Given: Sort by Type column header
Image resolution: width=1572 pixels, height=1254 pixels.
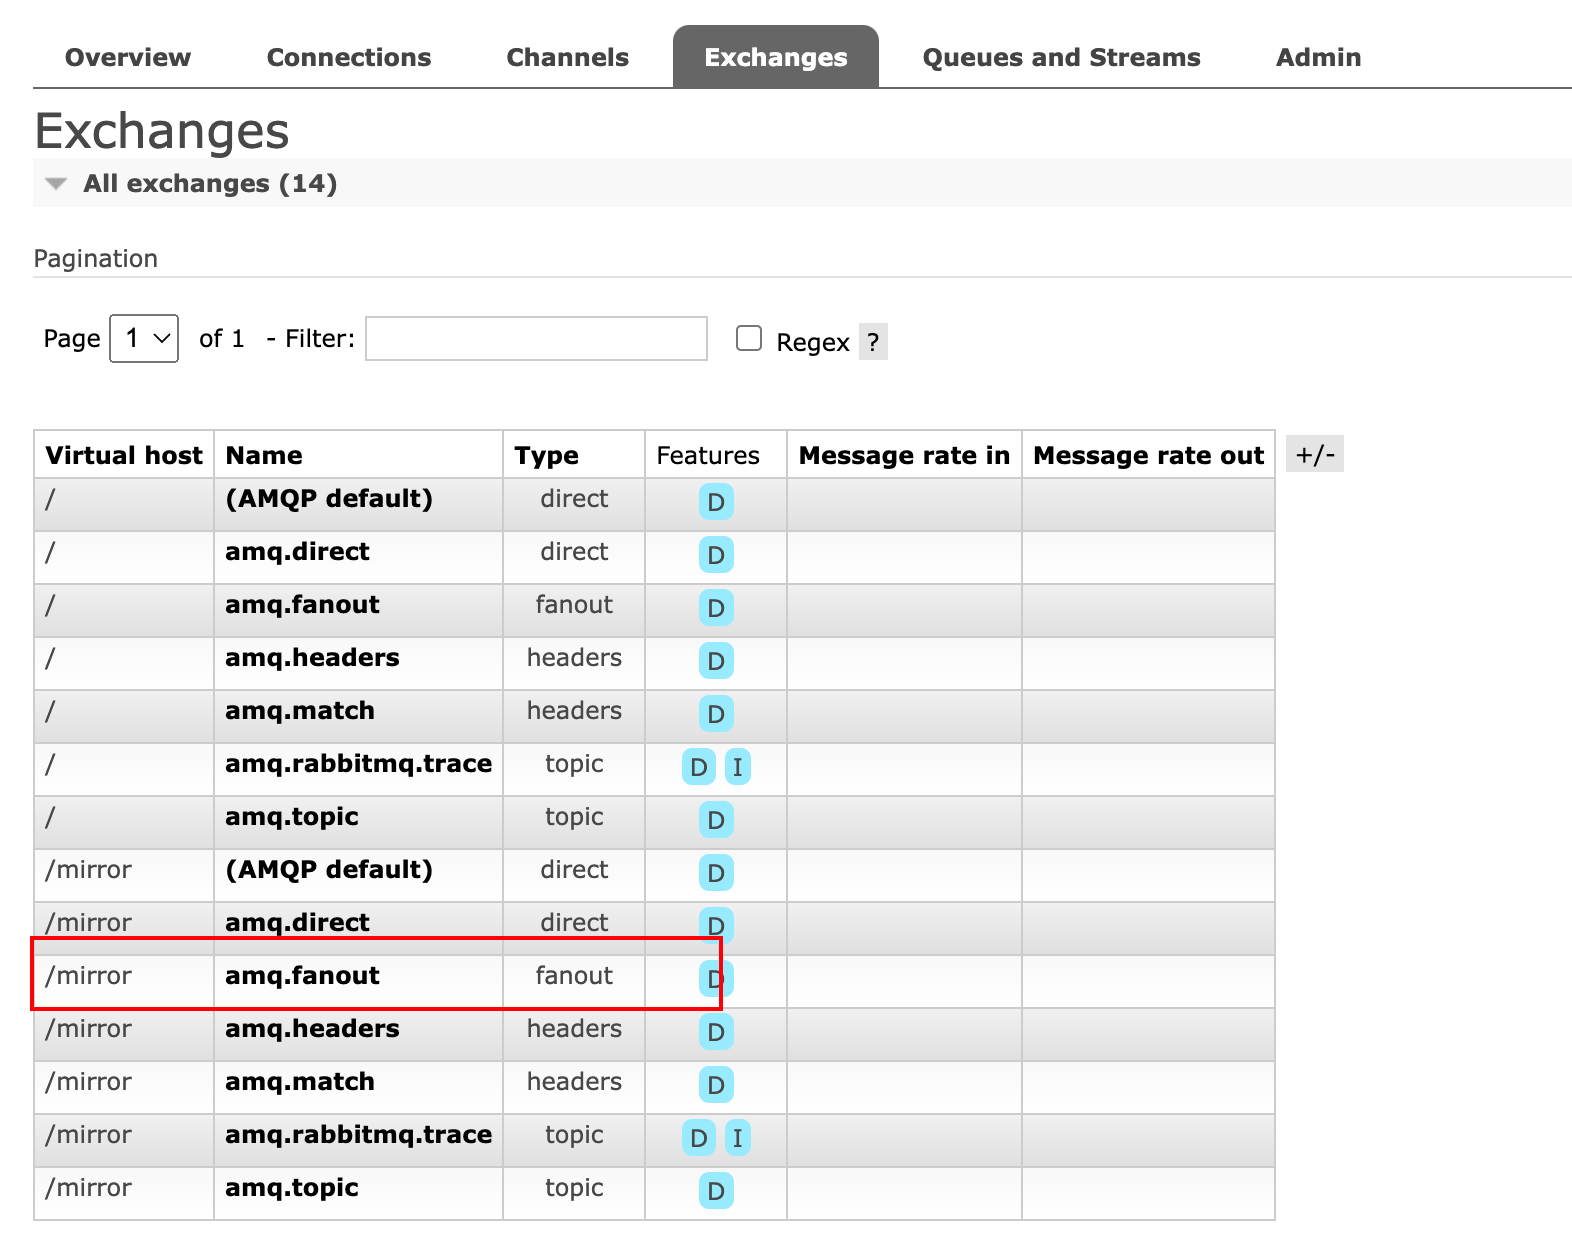Looking at the screenshot, I should click(546, 456).
